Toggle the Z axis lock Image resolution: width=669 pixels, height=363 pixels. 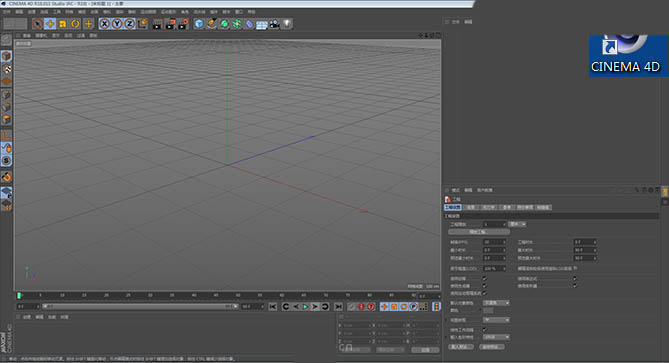pos(129,24)
